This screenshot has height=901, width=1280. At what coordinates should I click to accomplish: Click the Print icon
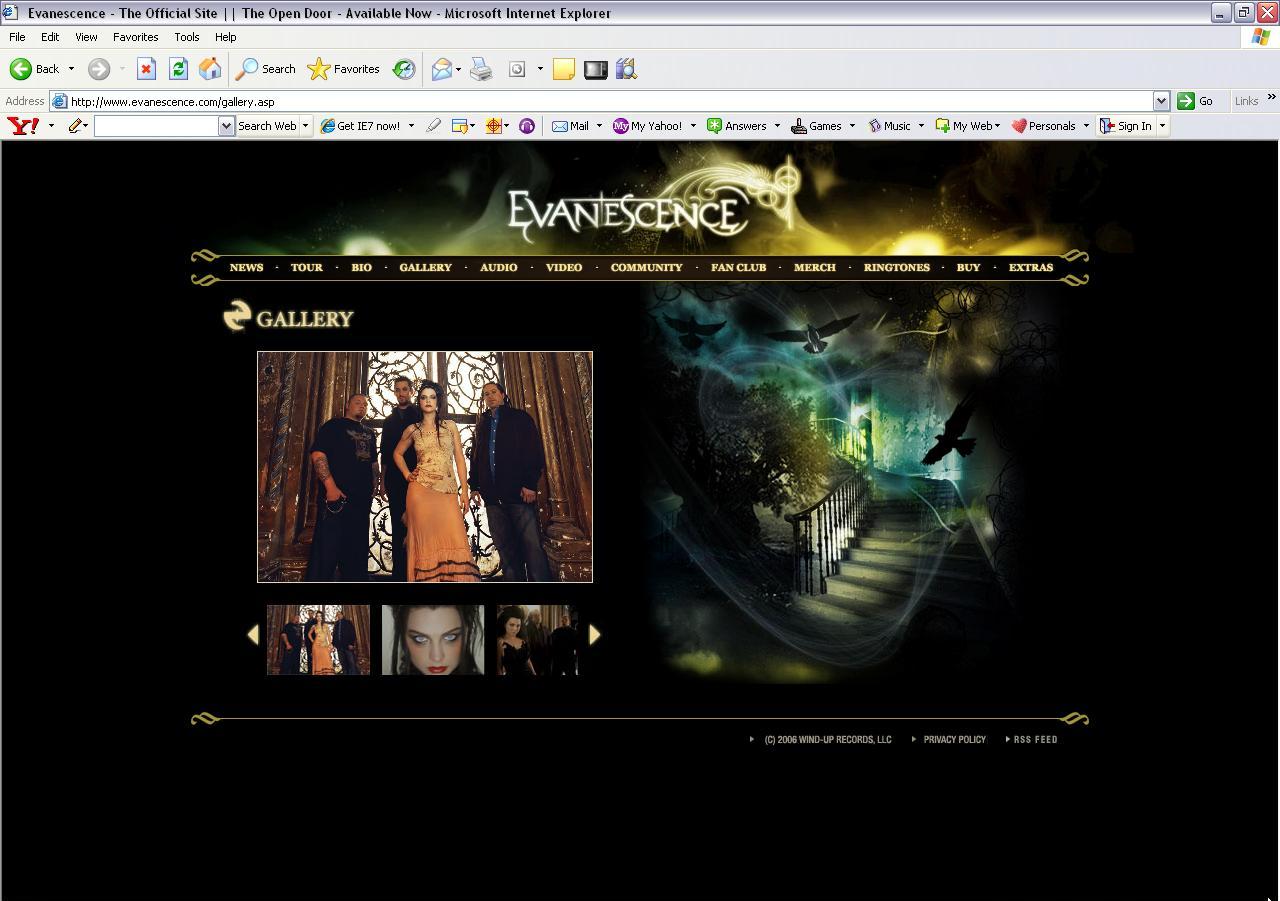pyautogui.click(x=481, y=69)
